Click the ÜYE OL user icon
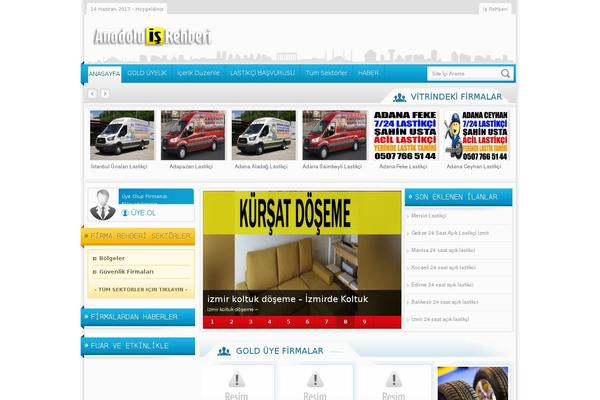This screenshot has height=400, width=600. coord(125,213)
